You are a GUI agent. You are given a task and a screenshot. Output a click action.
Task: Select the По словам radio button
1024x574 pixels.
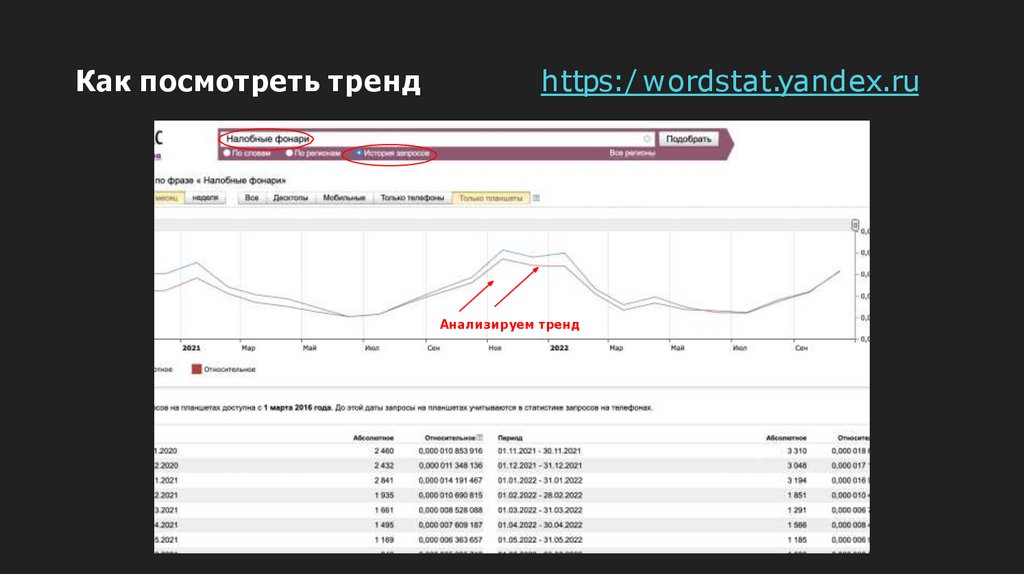coord(227,153)
